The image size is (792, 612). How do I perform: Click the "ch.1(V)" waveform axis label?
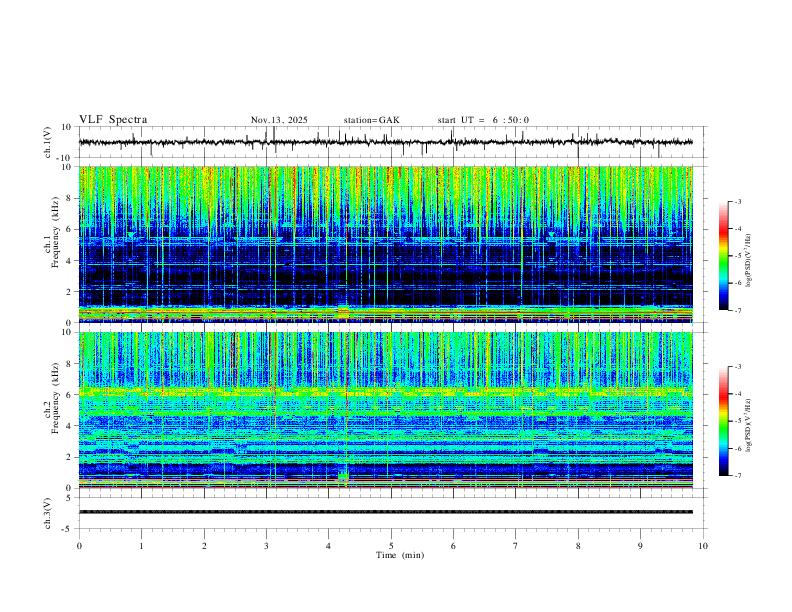[48, 142]
